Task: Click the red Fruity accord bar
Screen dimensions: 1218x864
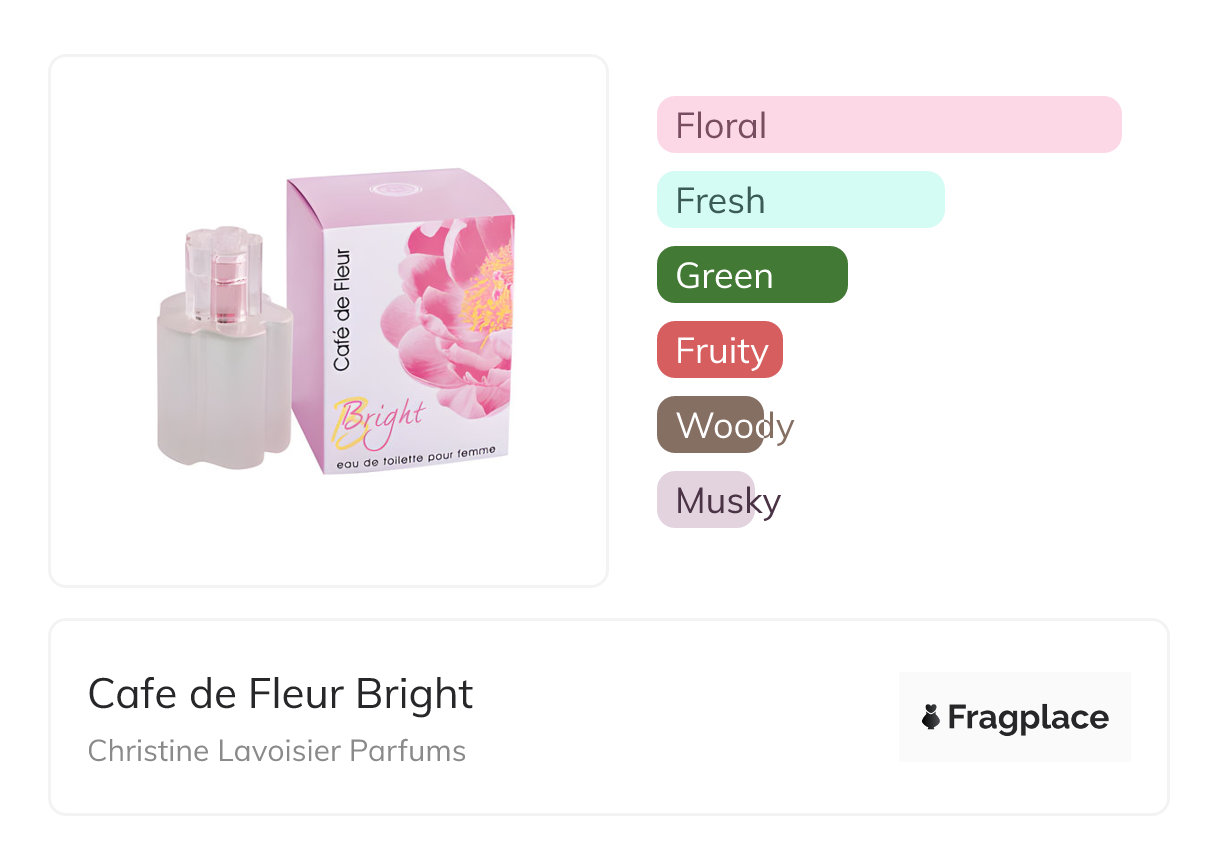Action: pos(719,350)
